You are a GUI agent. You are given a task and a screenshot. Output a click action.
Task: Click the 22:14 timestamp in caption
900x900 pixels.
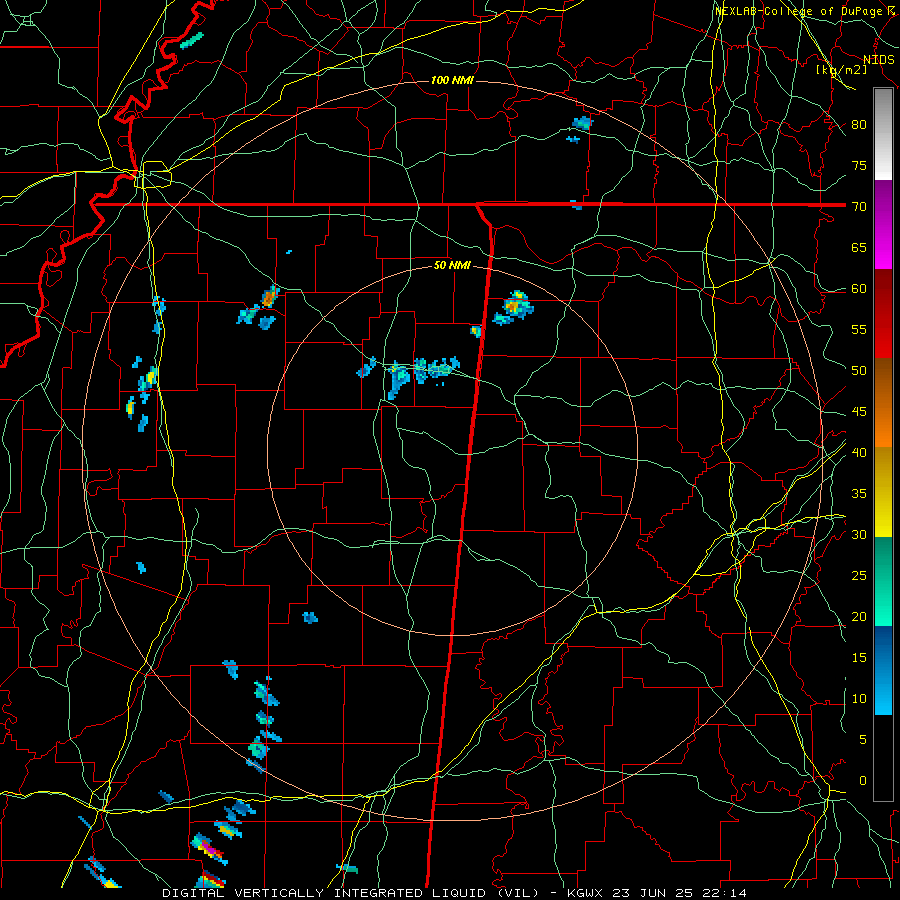tap(723, 893)
